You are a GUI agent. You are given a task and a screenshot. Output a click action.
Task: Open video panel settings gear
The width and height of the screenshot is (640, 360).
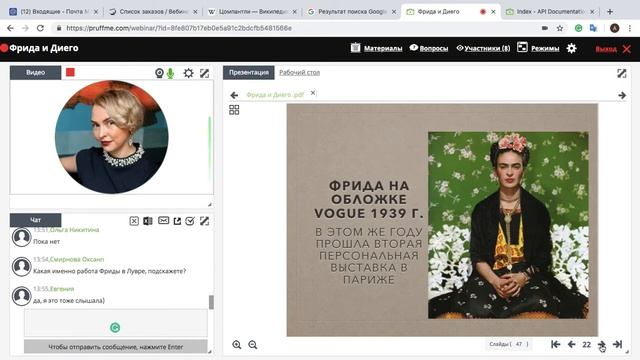click(x=188, y=73)
